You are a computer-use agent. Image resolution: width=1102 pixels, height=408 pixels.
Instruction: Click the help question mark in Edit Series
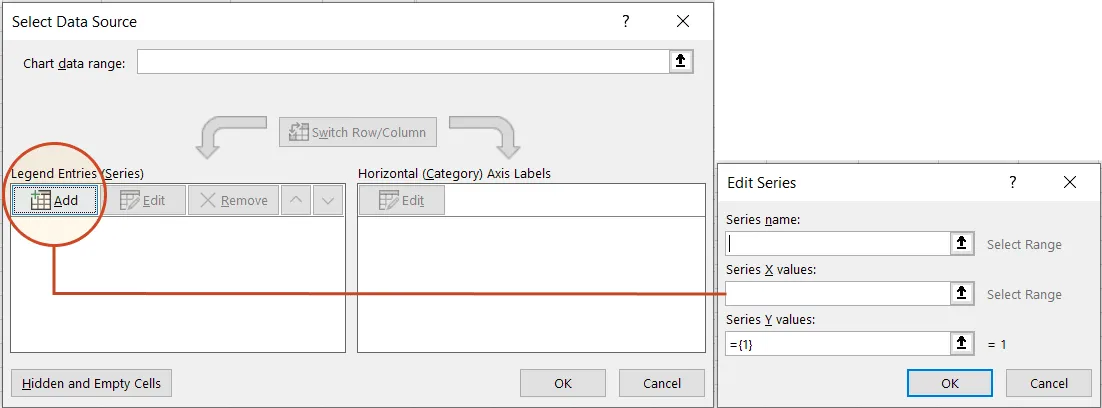pyautogui.click(x=1012, y=183)
